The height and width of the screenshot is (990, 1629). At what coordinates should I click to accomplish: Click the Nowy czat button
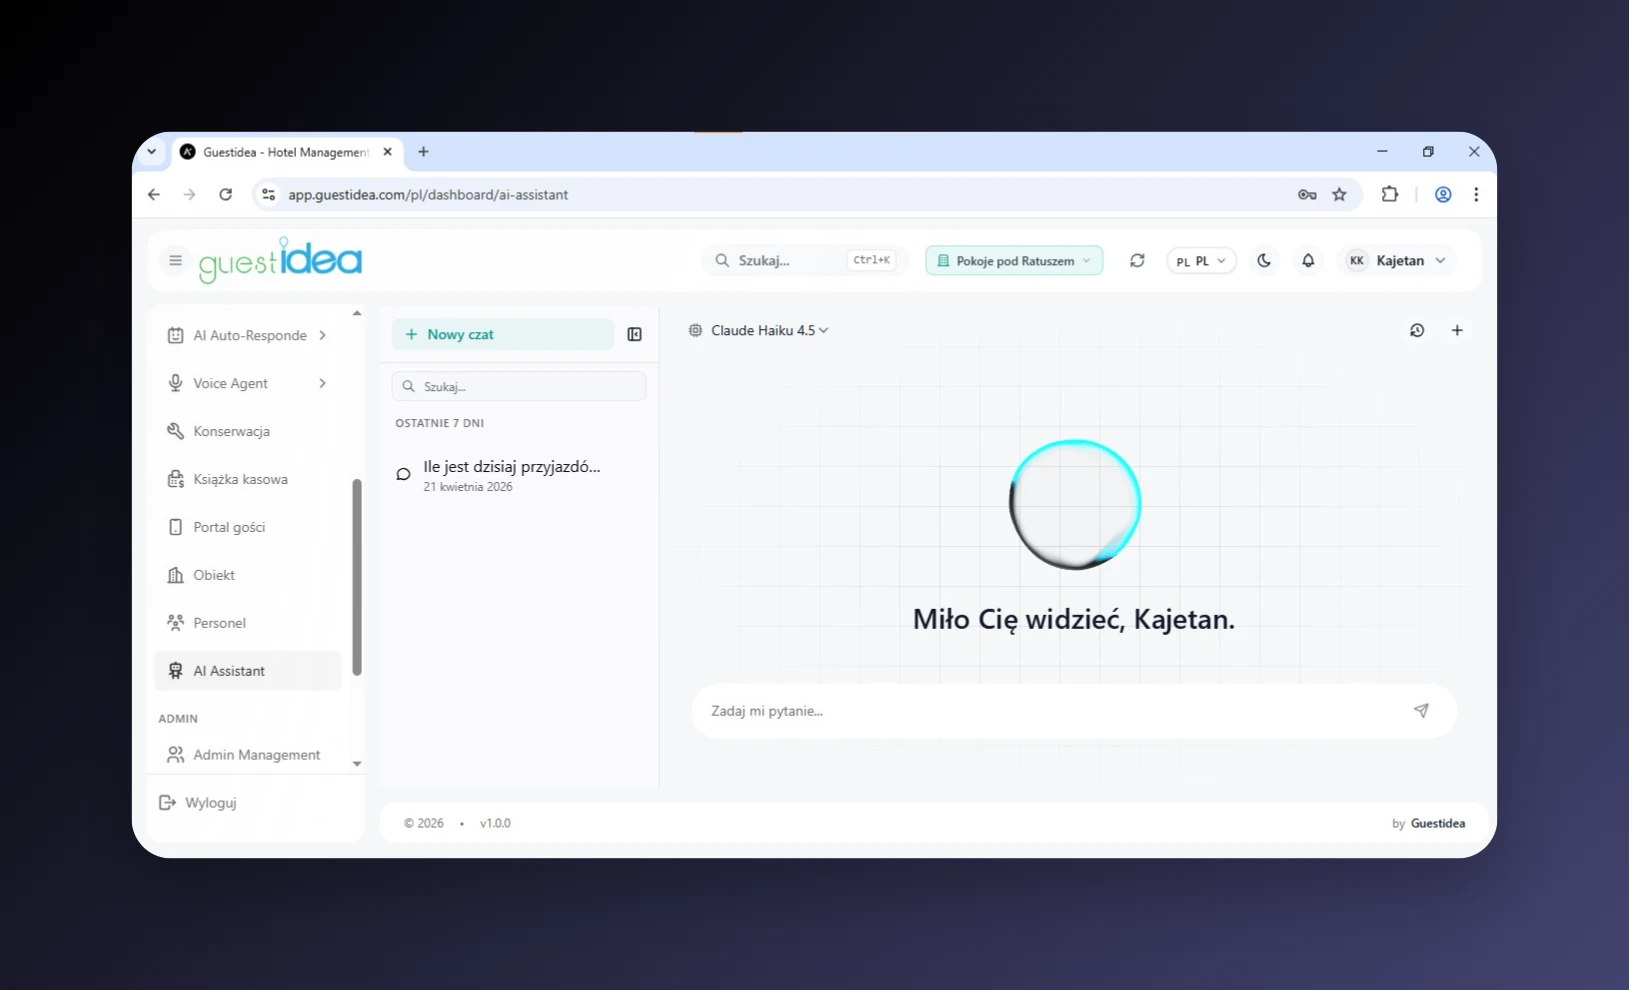point(503,335)
